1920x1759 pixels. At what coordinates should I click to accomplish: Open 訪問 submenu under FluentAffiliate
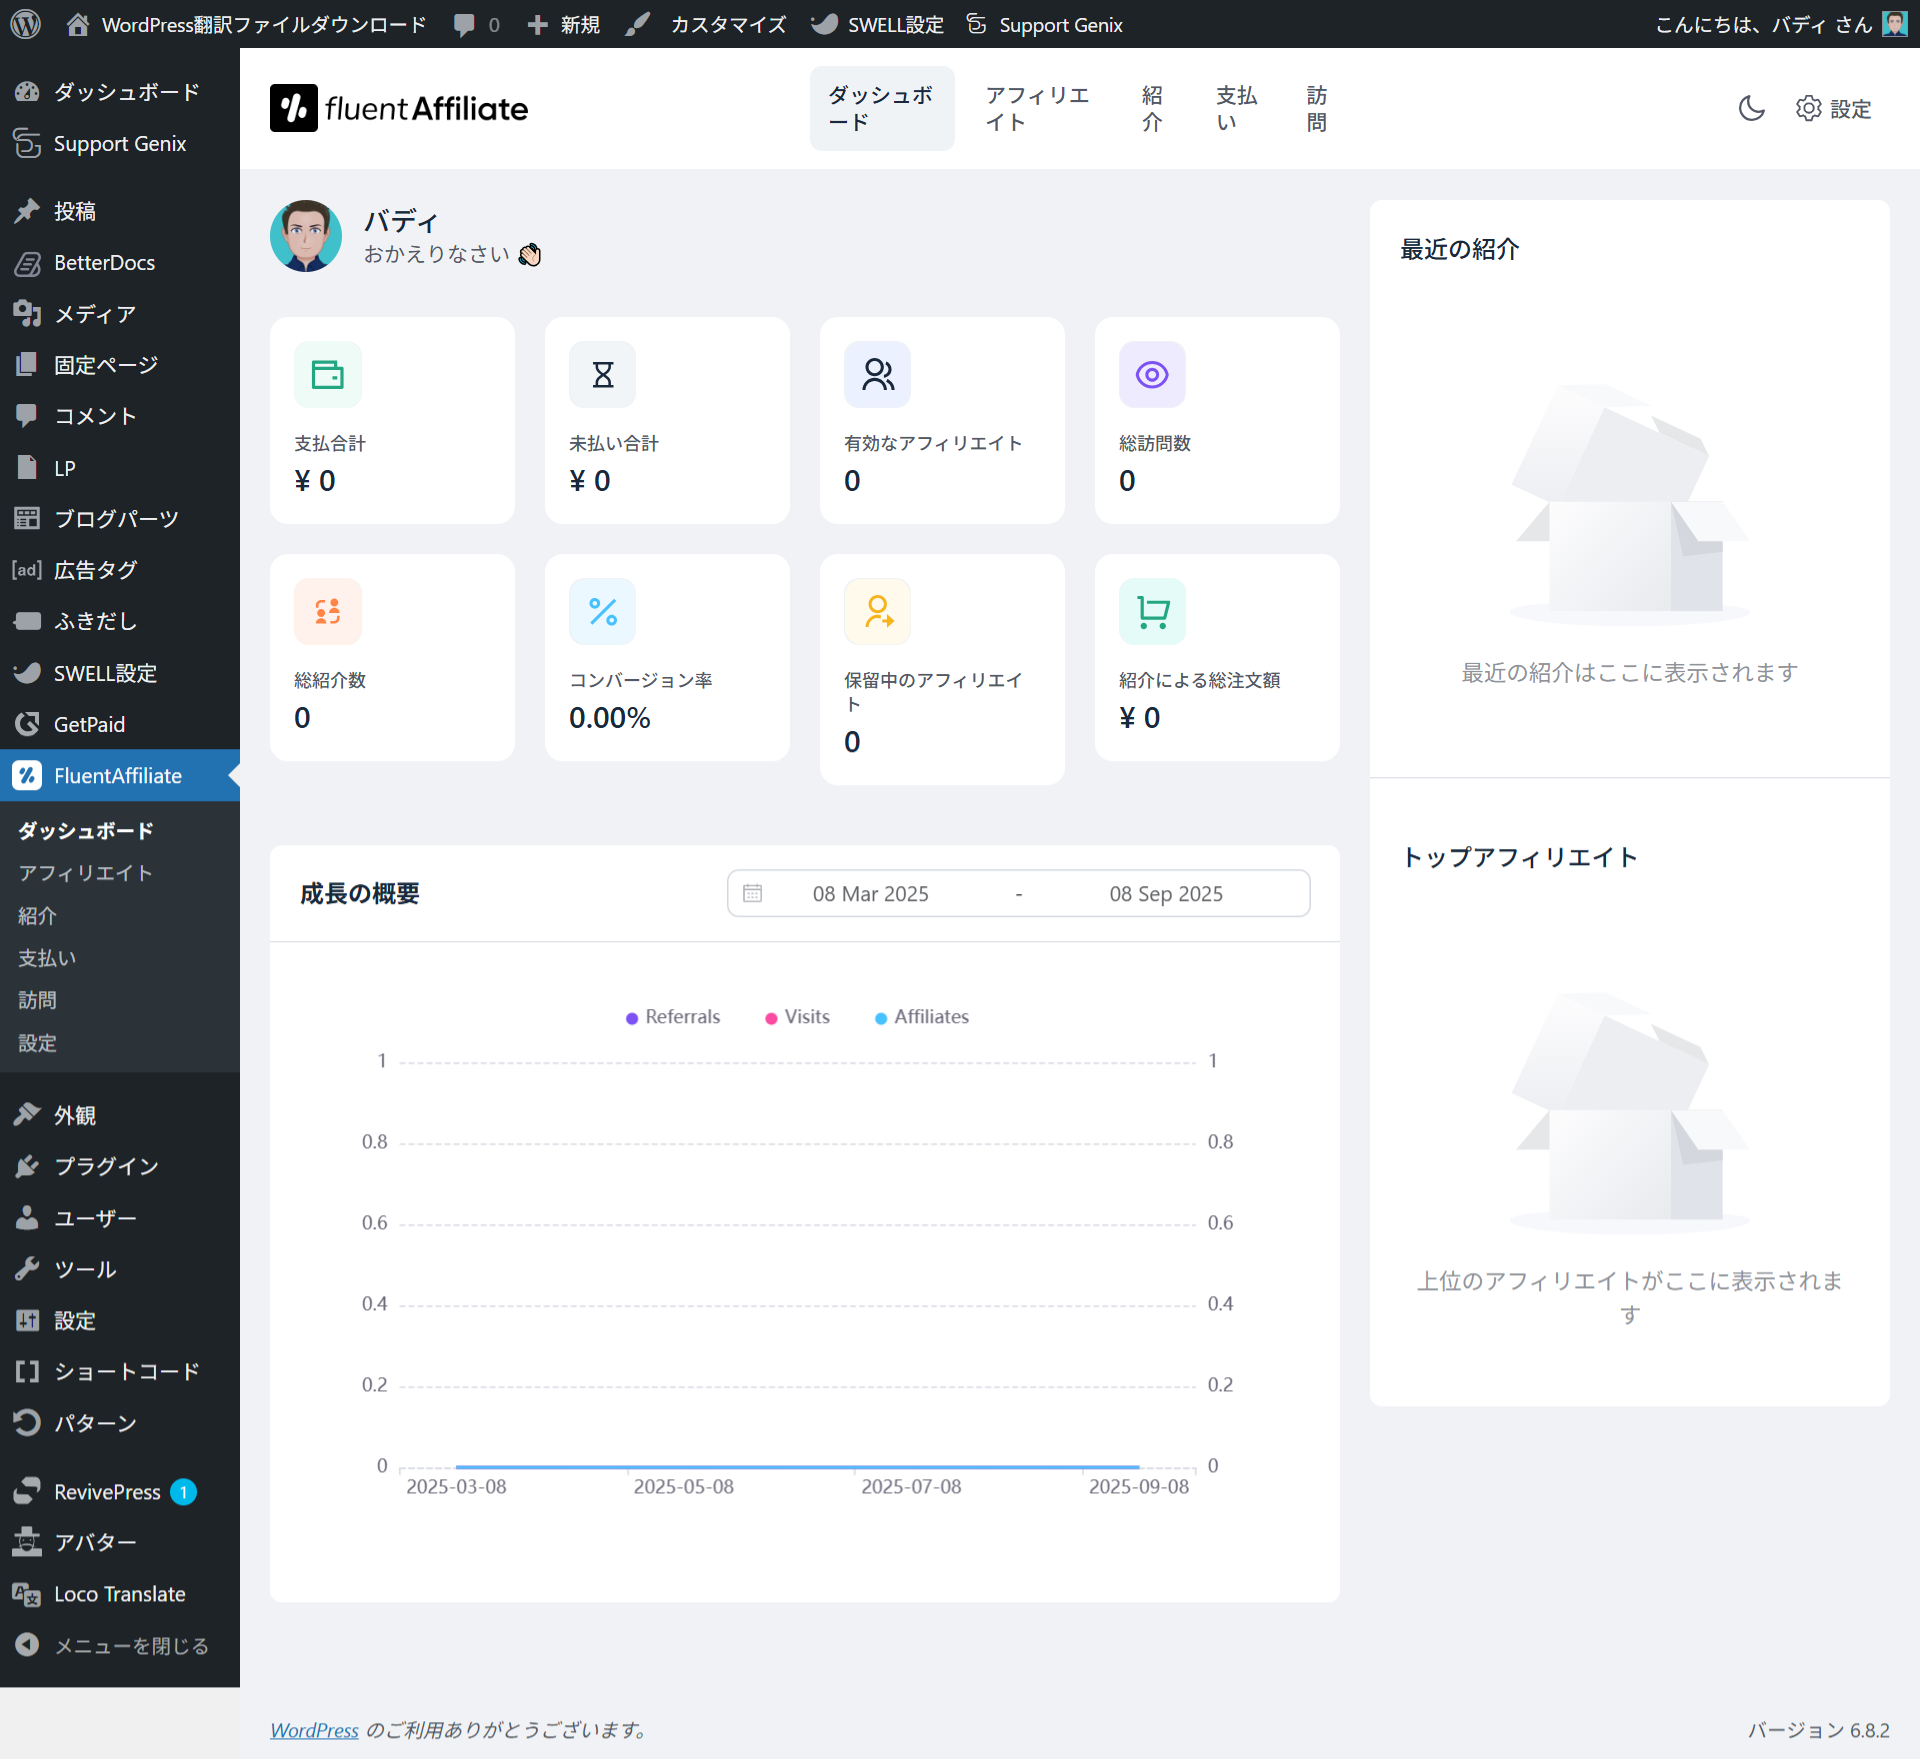(38, 1000)
